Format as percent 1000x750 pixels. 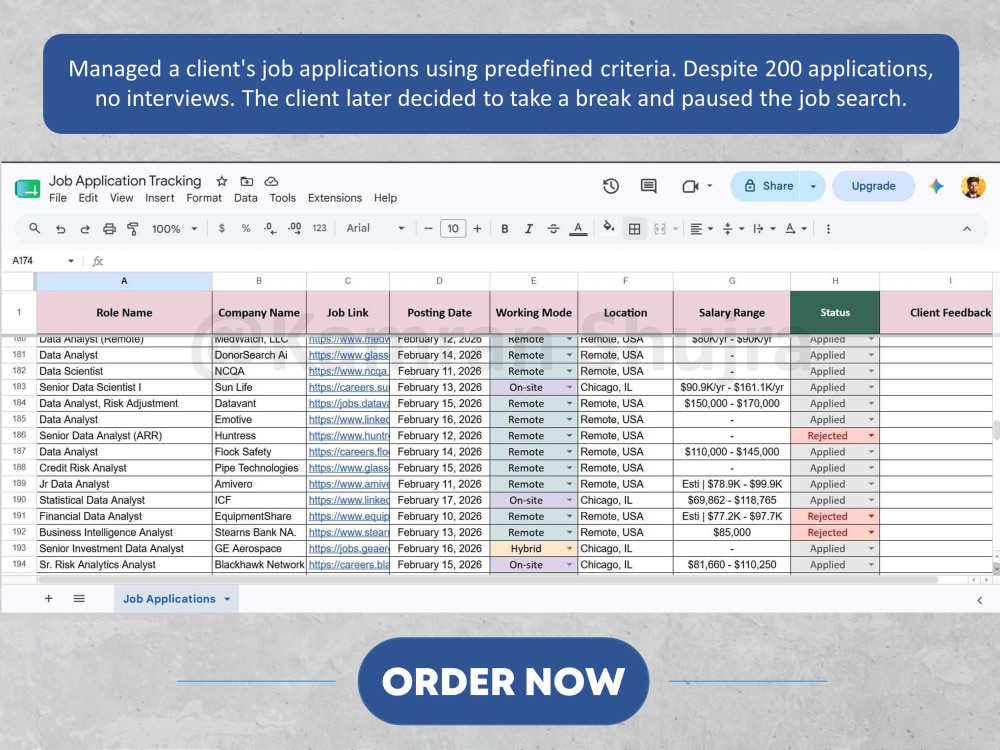(246, 228)
